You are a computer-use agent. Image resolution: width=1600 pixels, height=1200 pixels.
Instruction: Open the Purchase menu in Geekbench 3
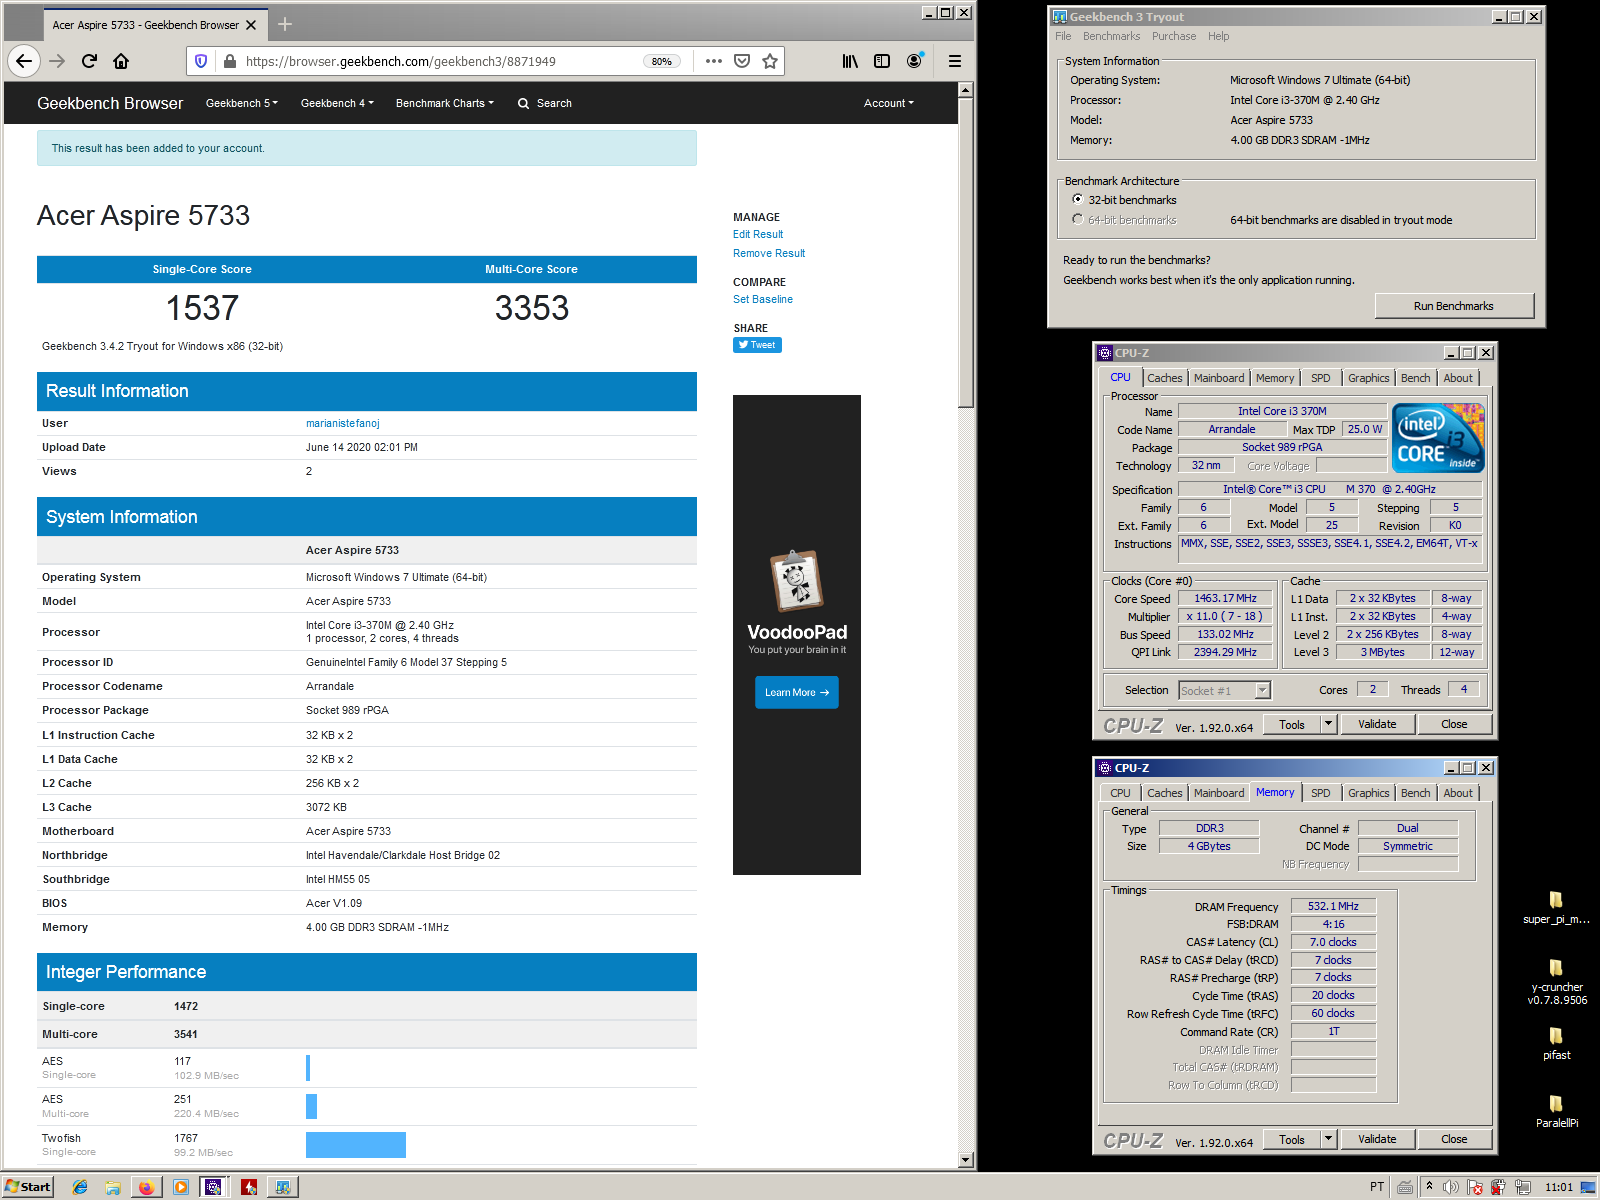1174,36
